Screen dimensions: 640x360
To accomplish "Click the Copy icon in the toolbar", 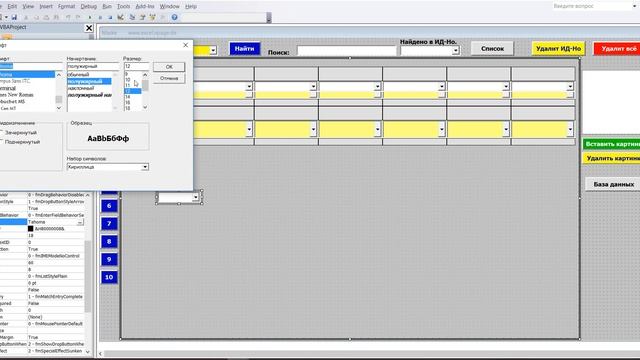I will click(36, 17).
